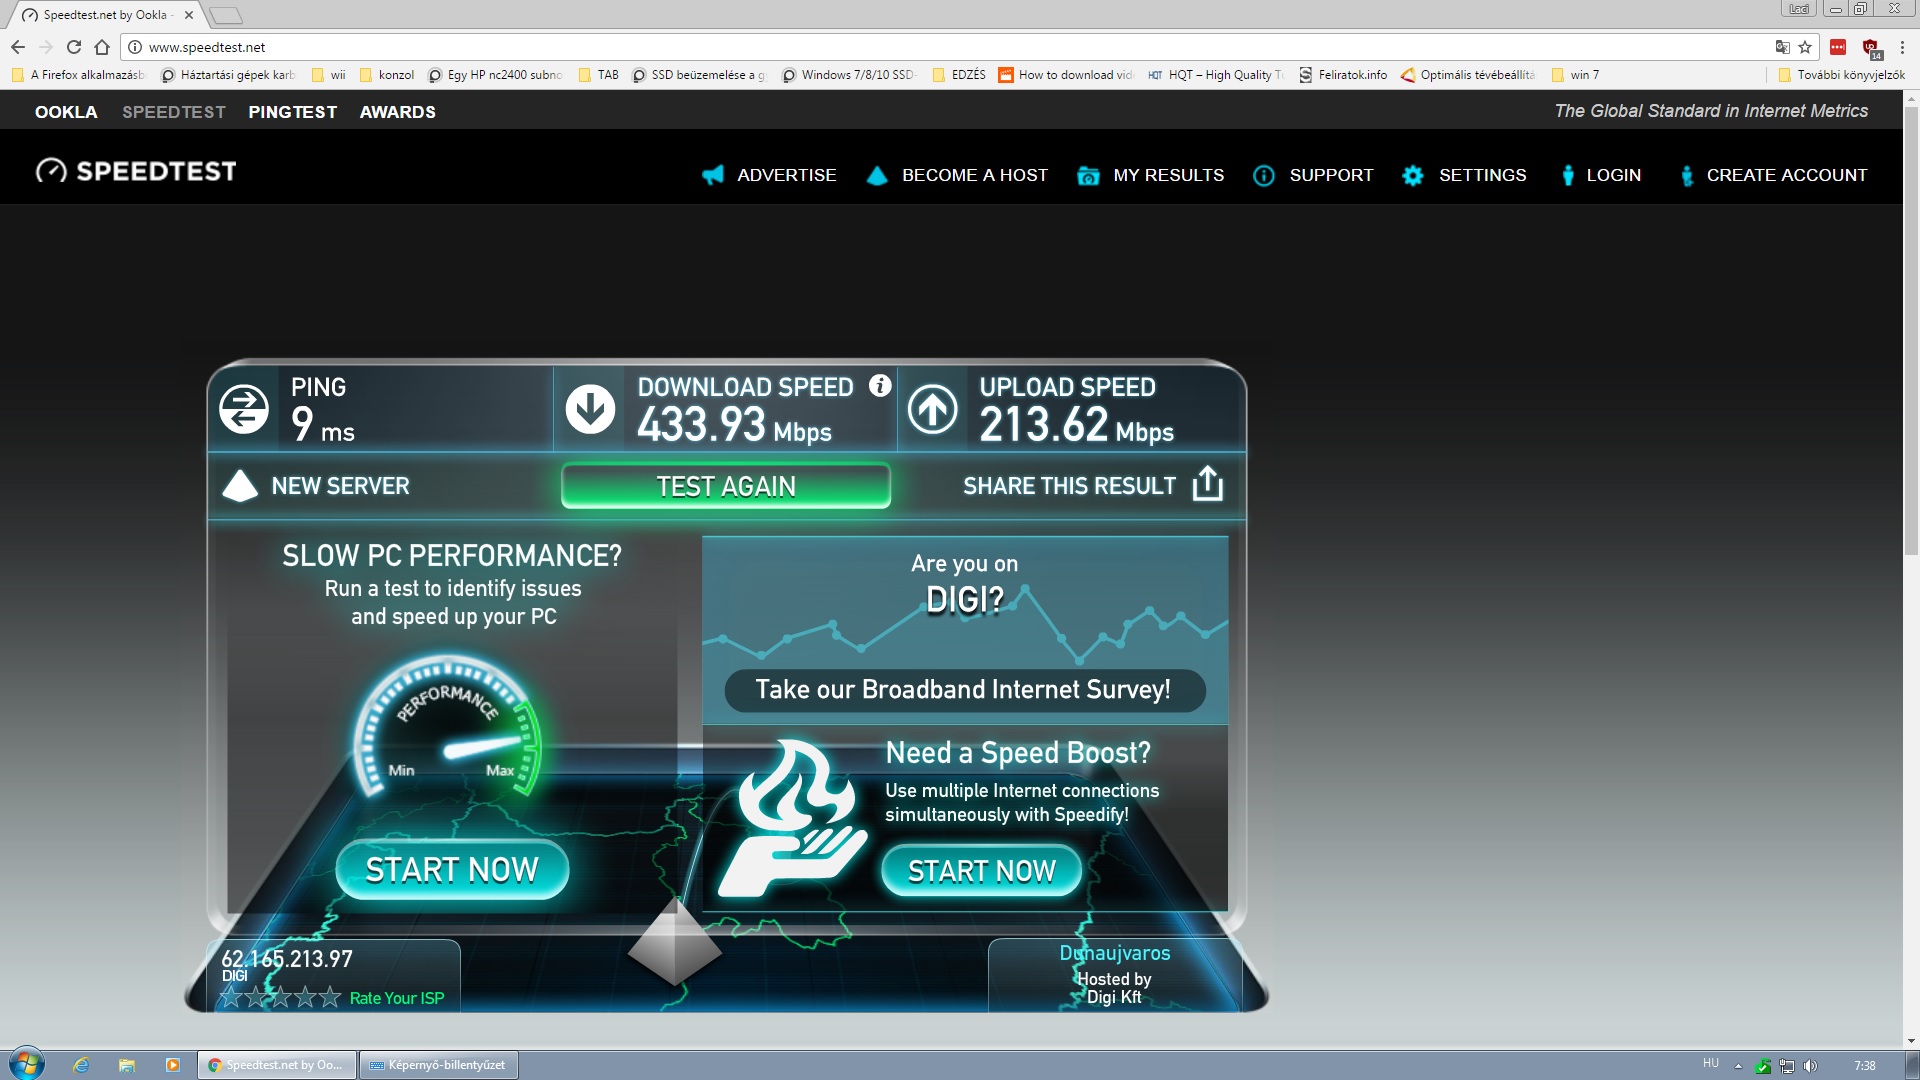Open media player icon in taskbar
1920x1080 pixels.
click(x=173, y=1065)
